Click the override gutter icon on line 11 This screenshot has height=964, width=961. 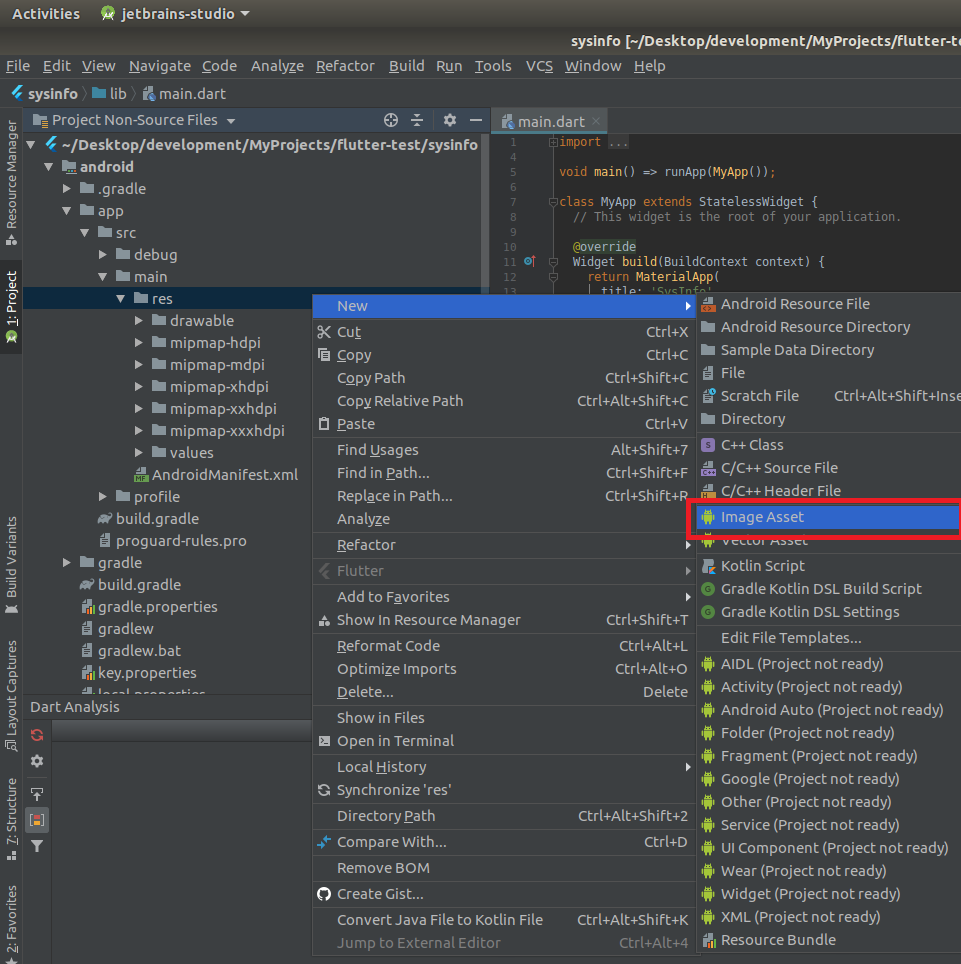coord(528,261)
